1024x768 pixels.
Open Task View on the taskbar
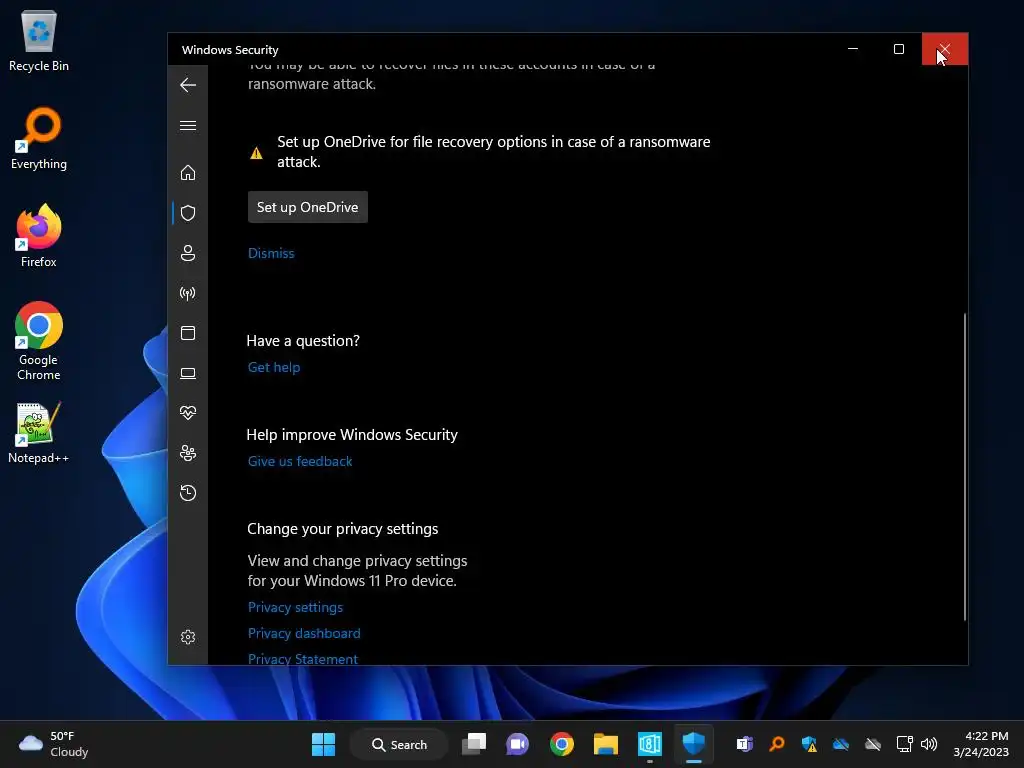pyautogui.click(x=474, y=744)
